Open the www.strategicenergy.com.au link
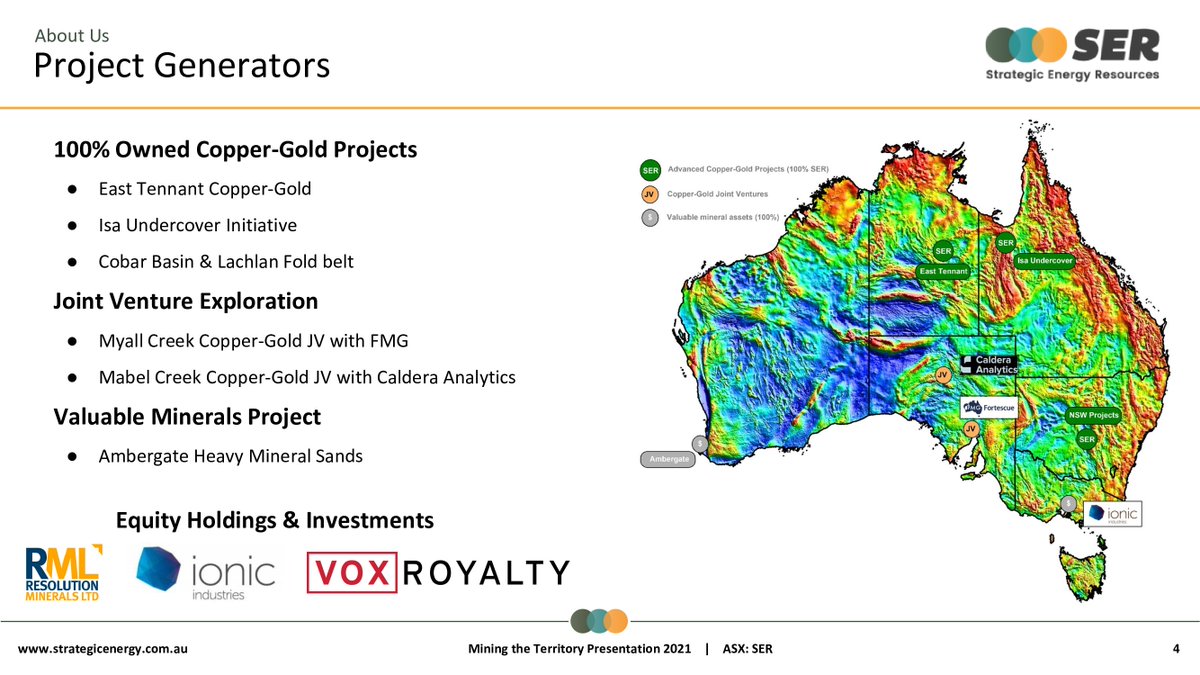The image size is (1200, 675). 104,649
